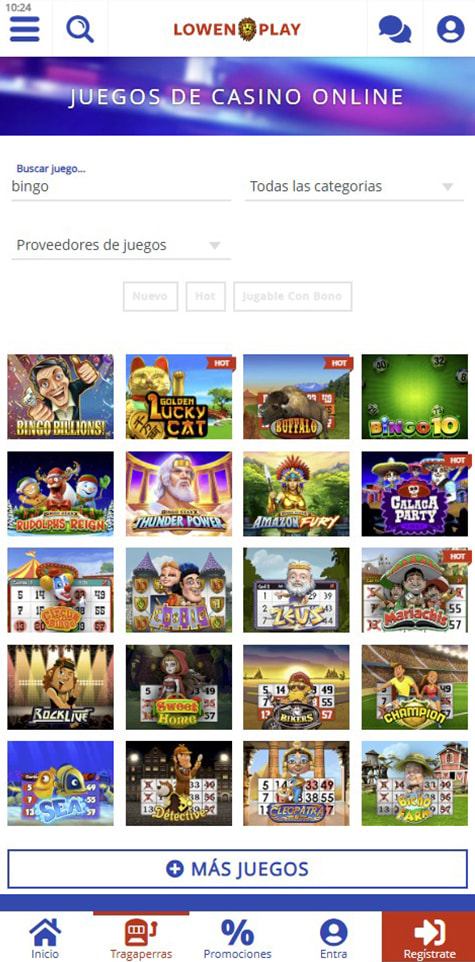
Task: Open the user profile icon at top
Action: click(450, 29)
